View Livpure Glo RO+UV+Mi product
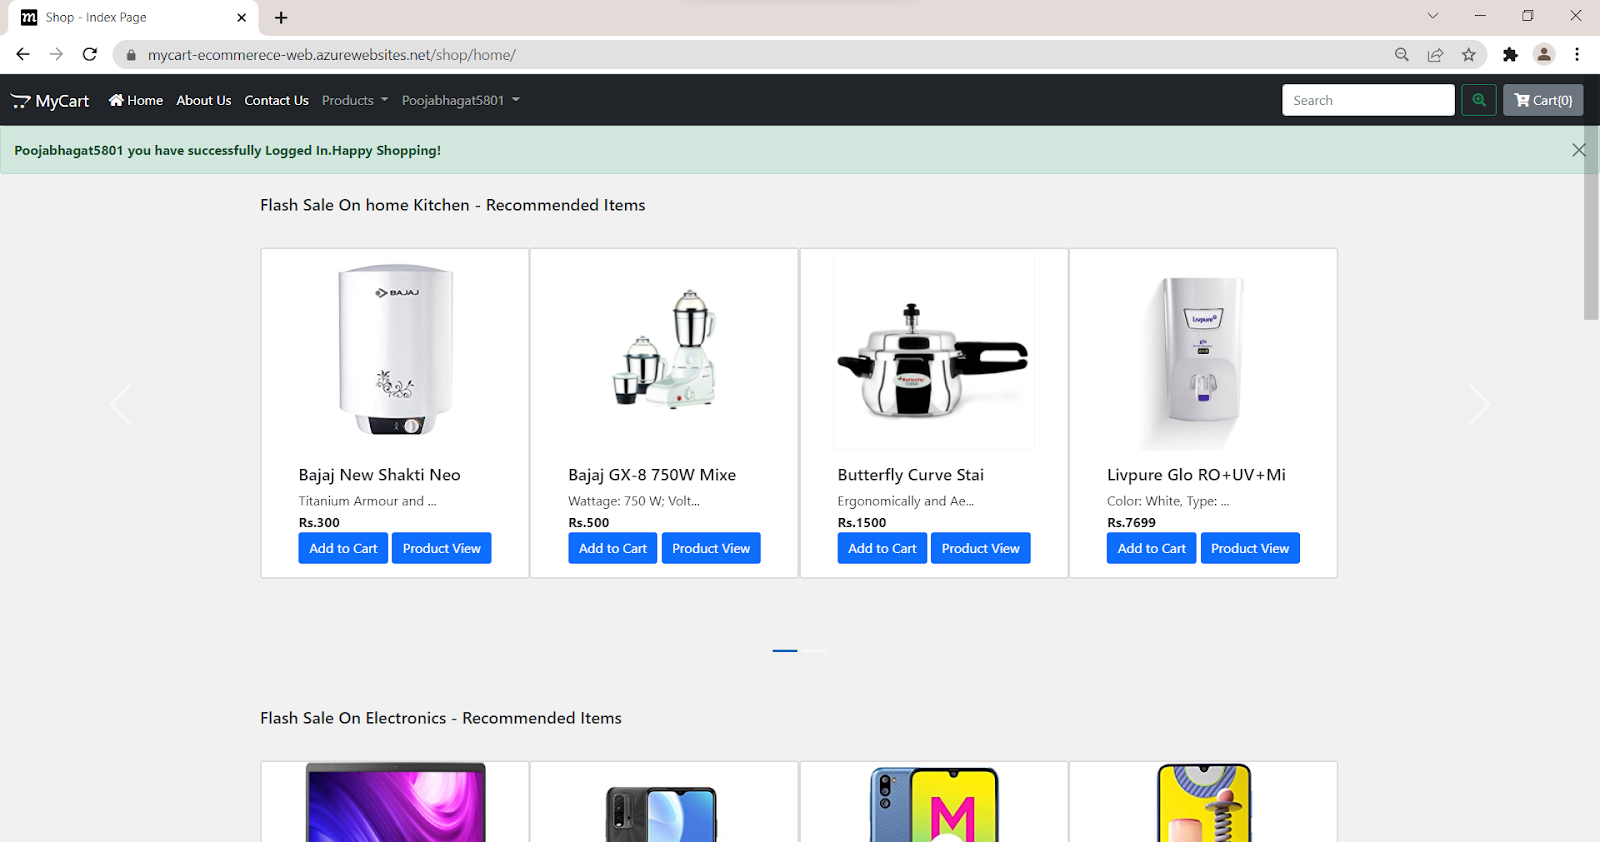Image resolution: width=1600 pixels, height=842 pixels. click(x=1250, y=548)
